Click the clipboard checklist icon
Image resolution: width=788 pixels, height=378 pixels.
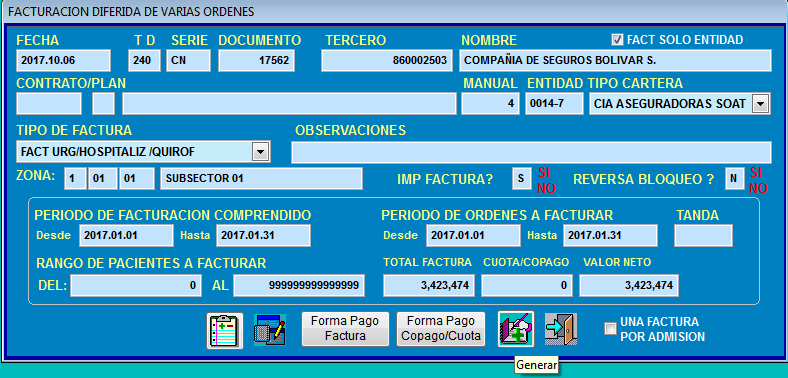[x=225, y=330]
